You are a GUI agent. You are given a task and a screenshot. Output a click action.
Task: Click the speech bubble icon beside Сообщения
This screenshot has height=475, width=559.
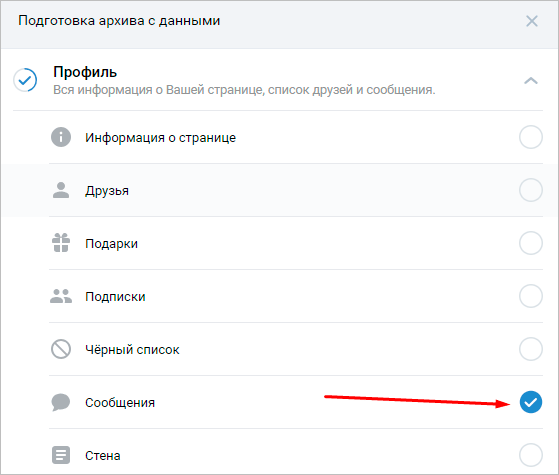coord(61,402)
